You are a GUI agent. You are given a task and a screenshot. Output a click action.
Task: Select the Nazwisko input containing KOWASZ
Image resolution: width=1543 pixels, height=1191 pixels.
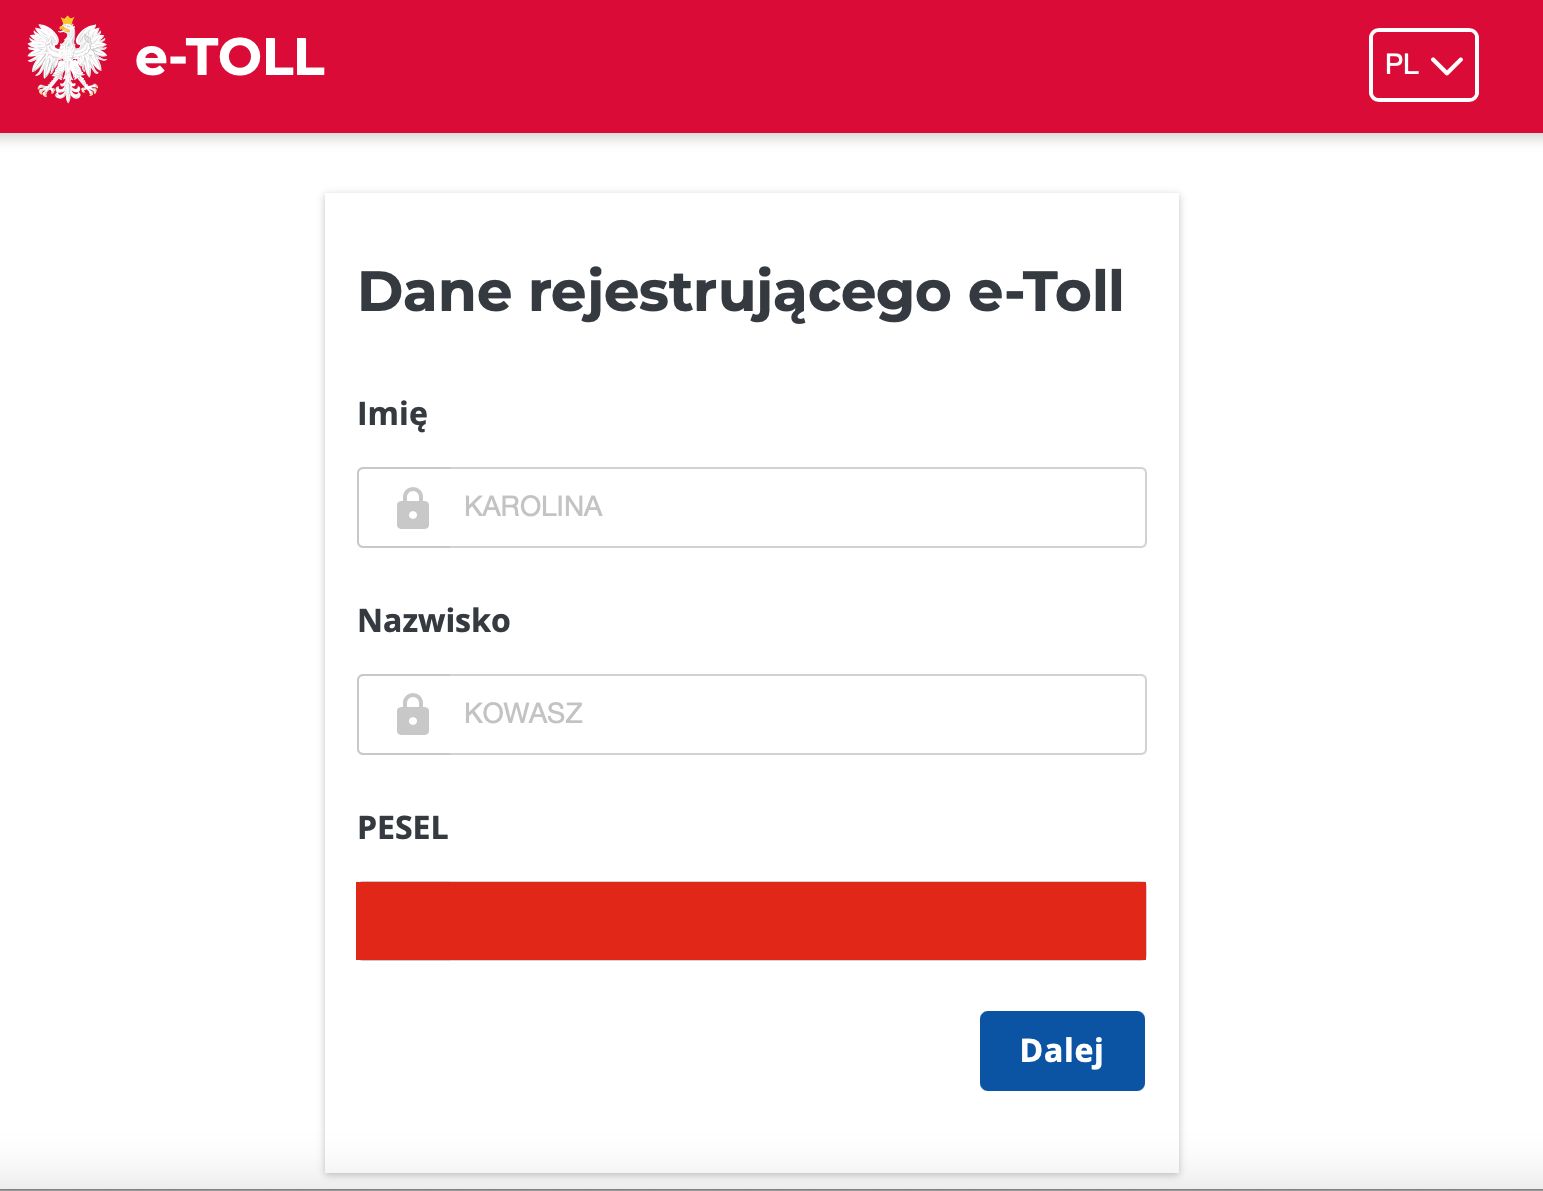pyautogui.click(x=752, y=714)
